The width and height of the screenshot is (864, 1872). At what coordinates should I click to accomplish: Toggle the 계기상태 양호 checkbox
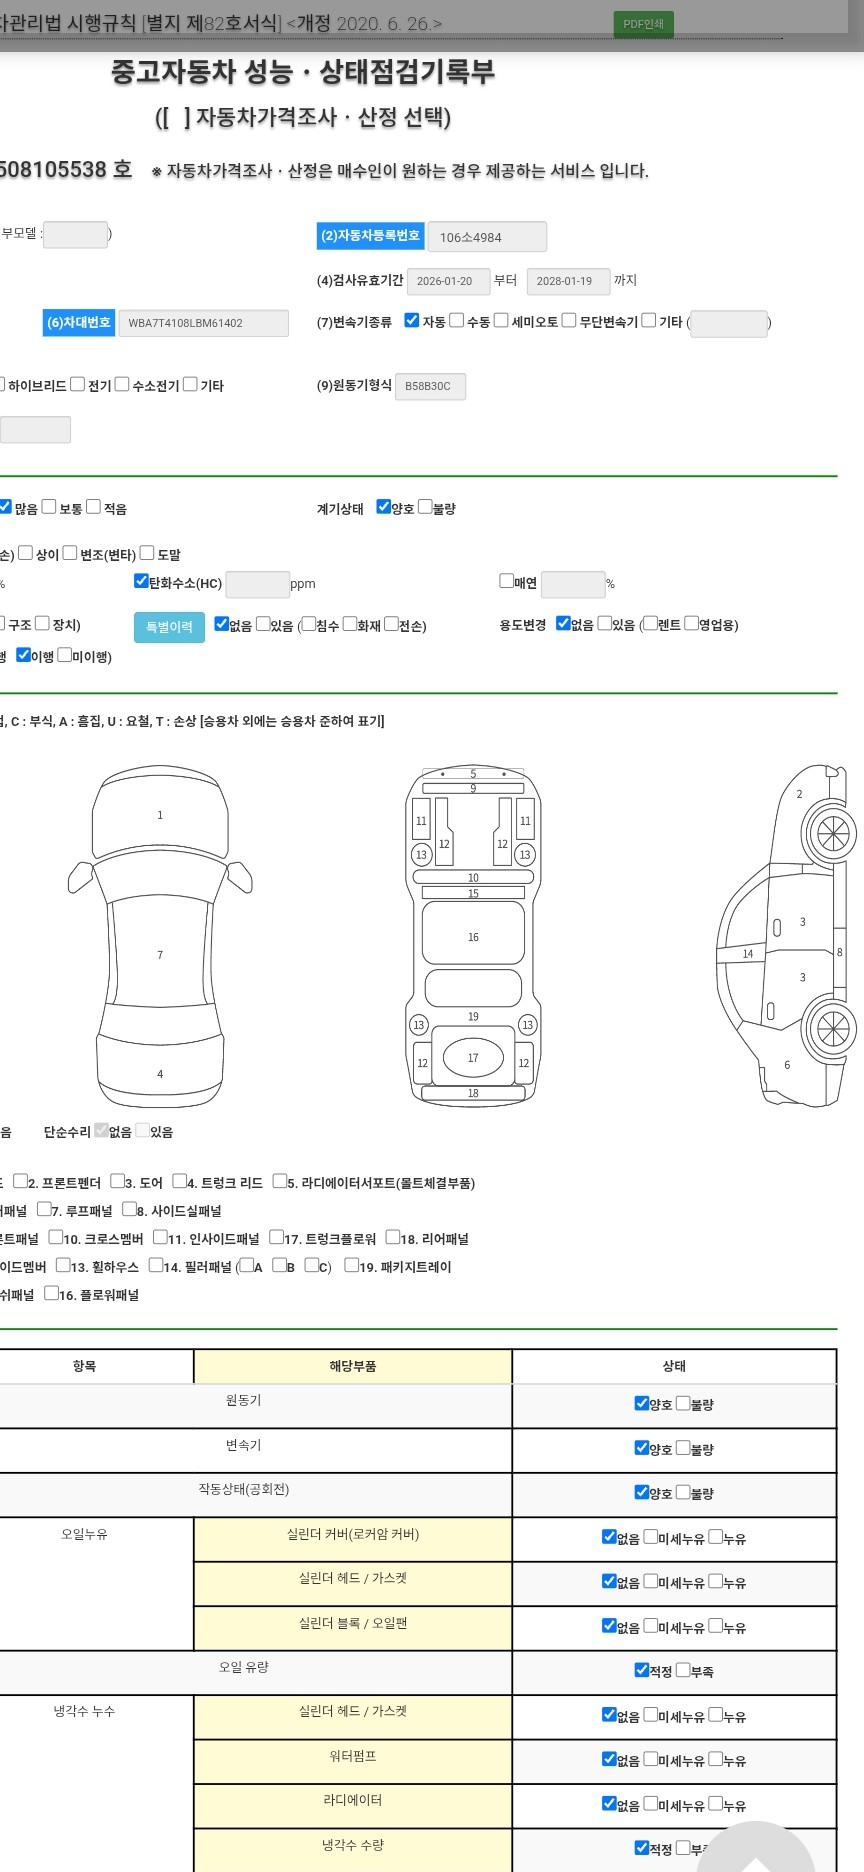383,506
